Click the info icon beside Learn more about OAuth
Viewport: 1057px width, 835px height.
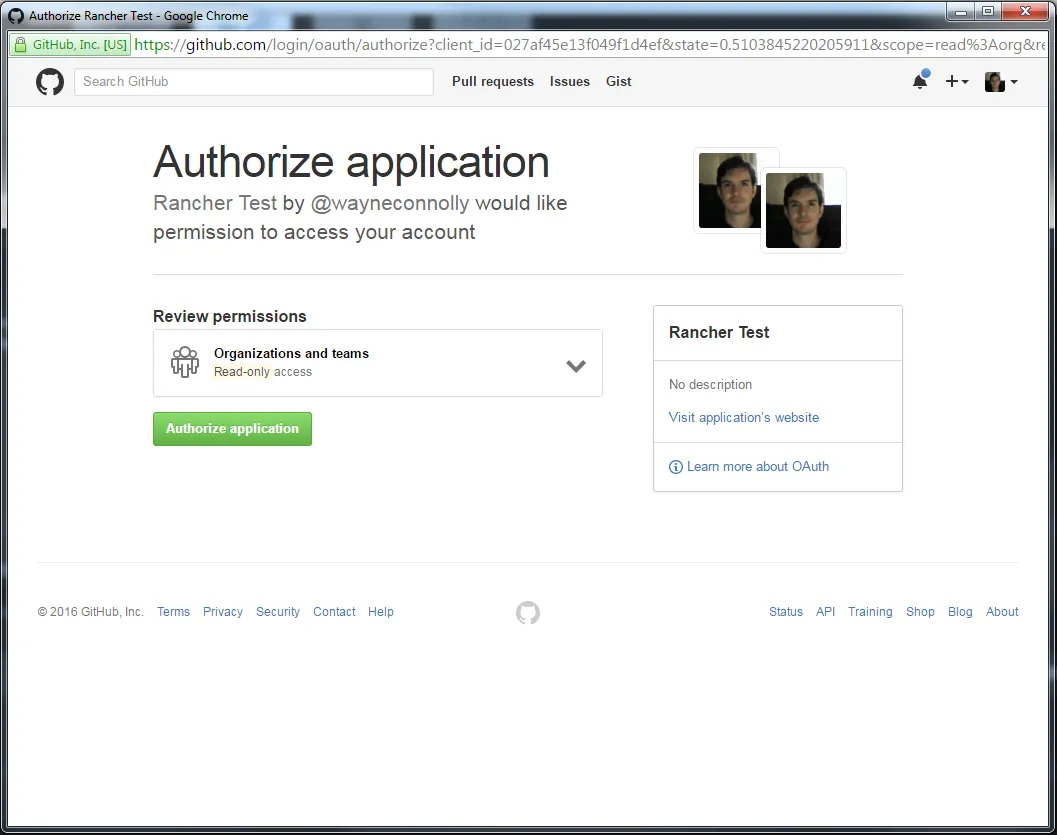click(675, 466)
